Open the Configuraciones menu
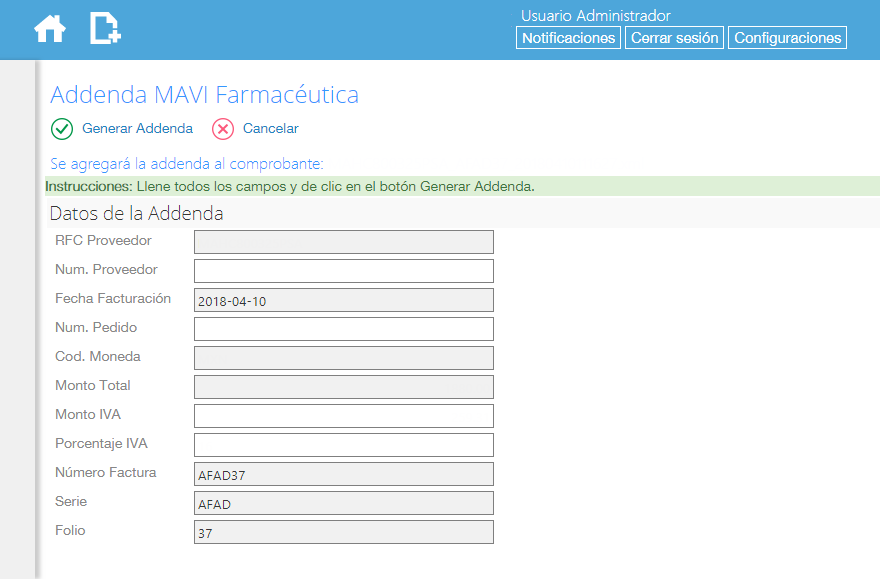This screenshot has width=880, height=579. tap(787, 38)
